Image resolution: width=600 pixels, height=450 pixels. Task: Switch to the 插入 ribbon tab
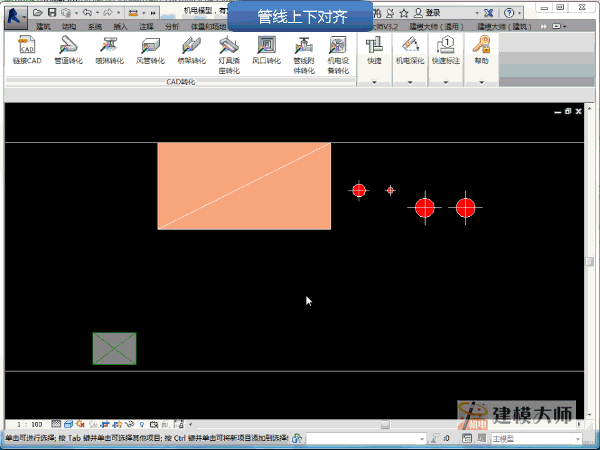coord(120,26)
